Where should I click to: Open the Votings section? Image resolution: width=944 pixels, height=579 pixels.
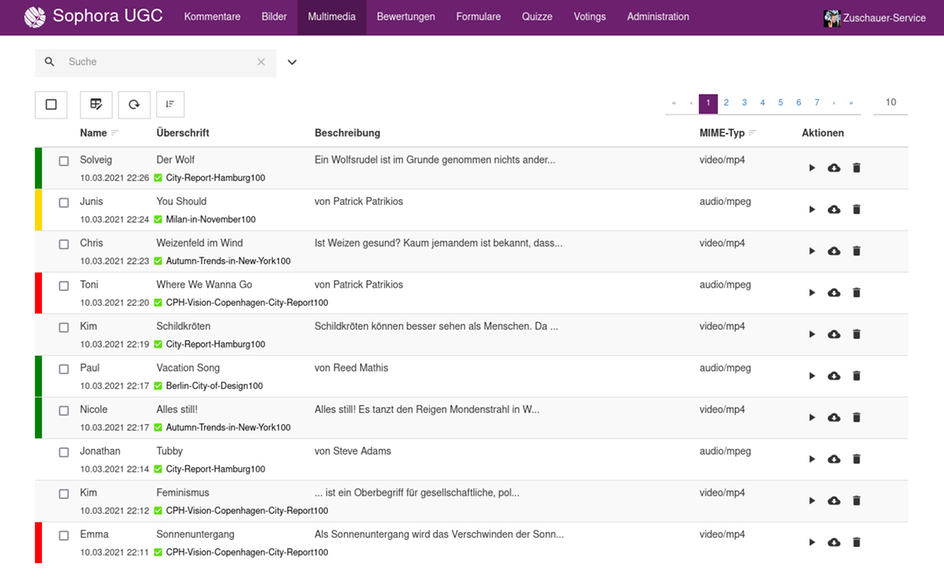pos(589,17)
